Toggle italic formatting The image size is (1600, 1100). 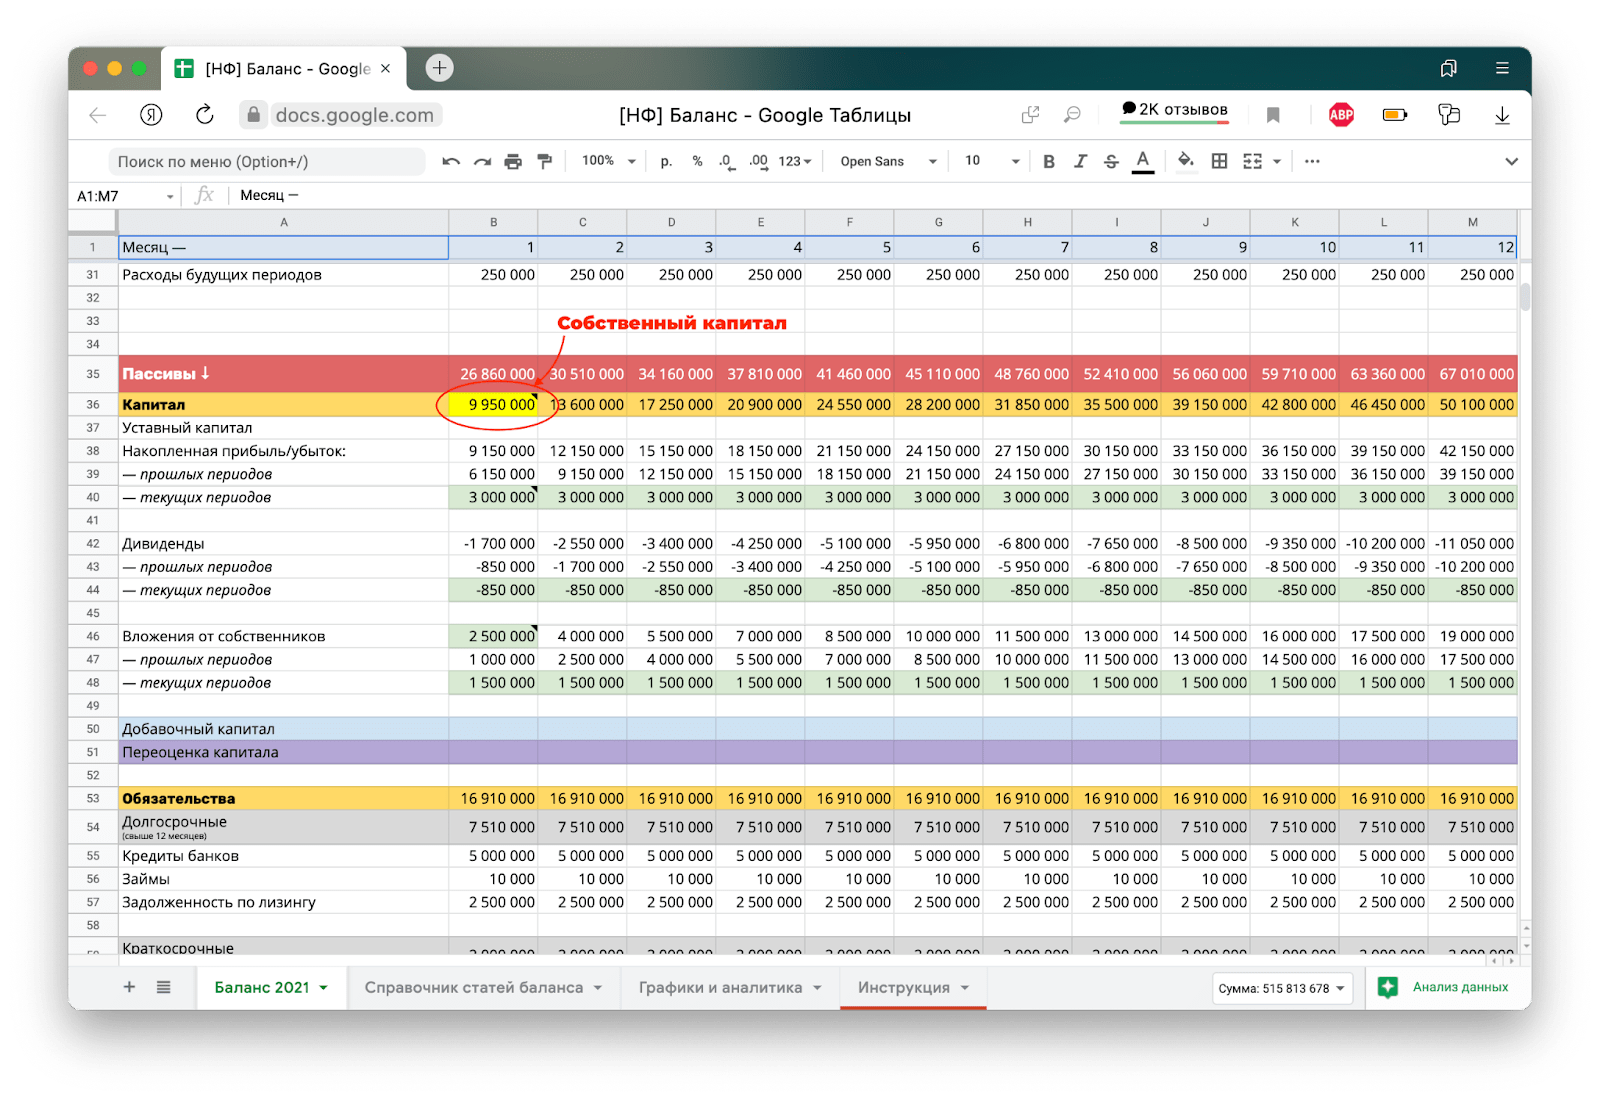click(x=1080, y=161)
